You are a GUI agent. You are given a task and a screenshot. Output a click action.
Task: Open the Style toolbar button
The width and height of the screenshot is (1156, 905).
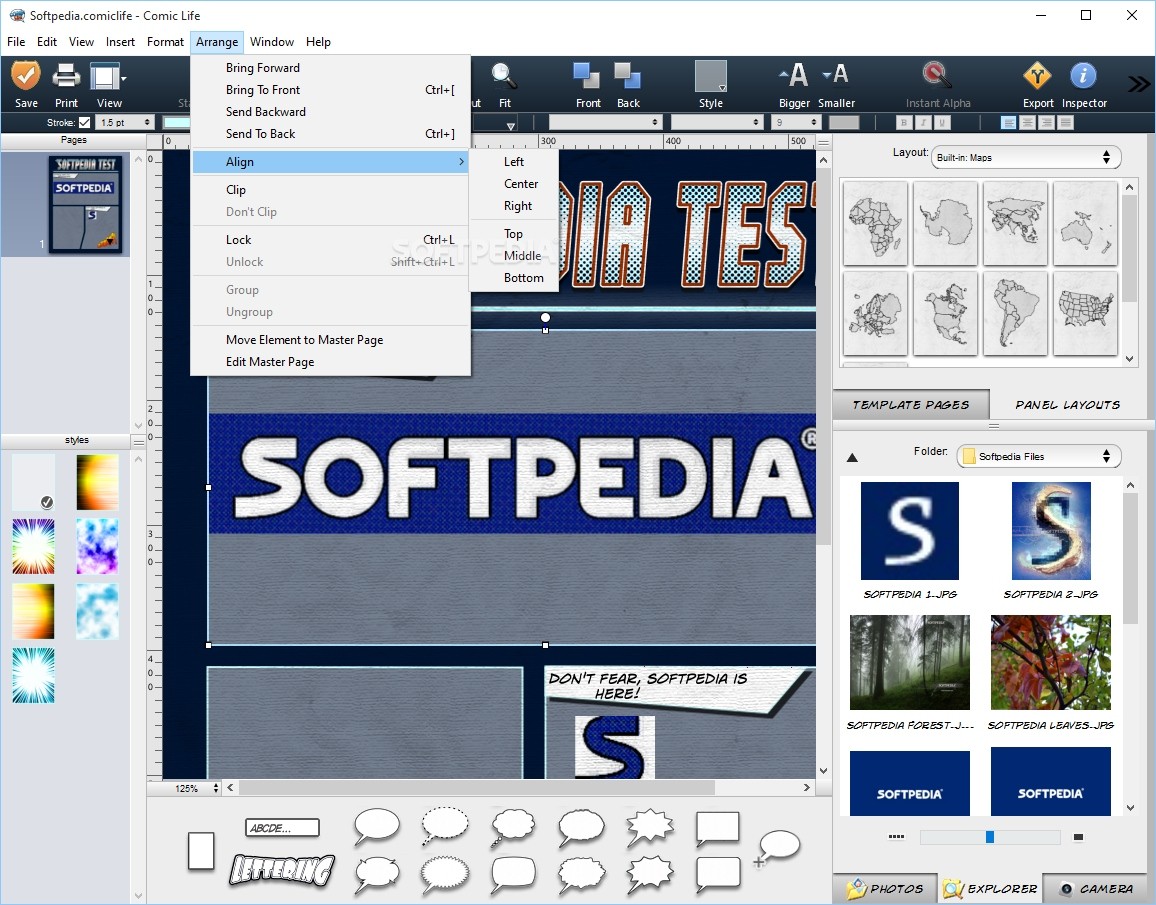tap(711, 76)
